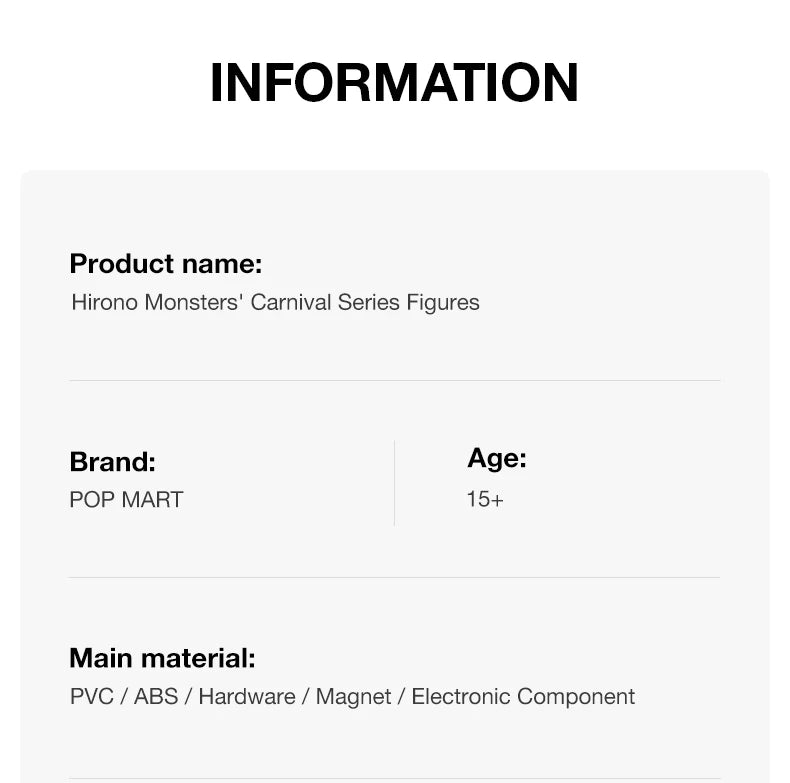
Task: Click the word "Monsters'" in product name
Action: tap(194, 302)
